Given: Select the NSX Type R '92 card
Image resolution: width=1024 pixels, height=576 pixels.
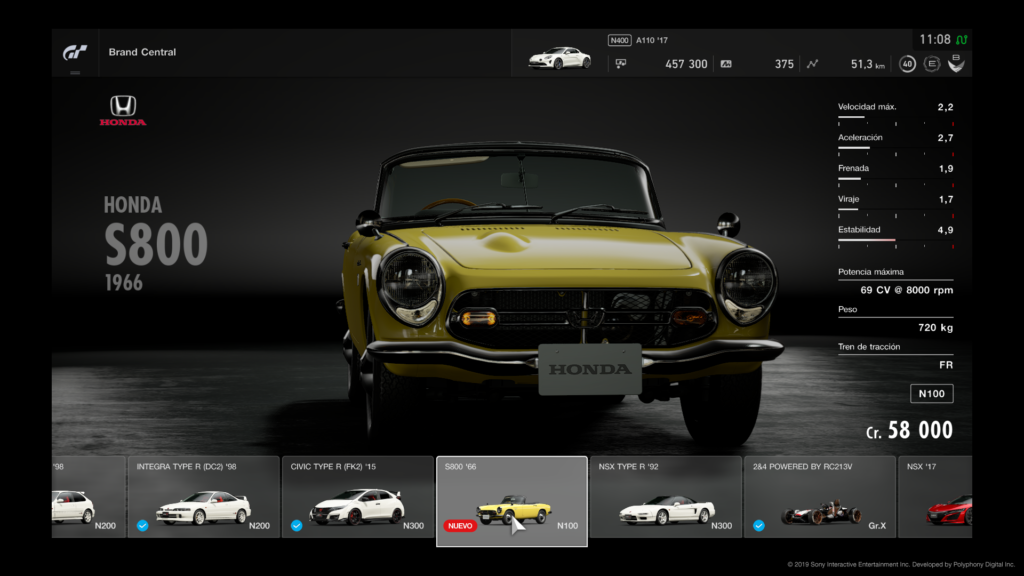Looking at the screenshot, I should click(x=665, y=497).
